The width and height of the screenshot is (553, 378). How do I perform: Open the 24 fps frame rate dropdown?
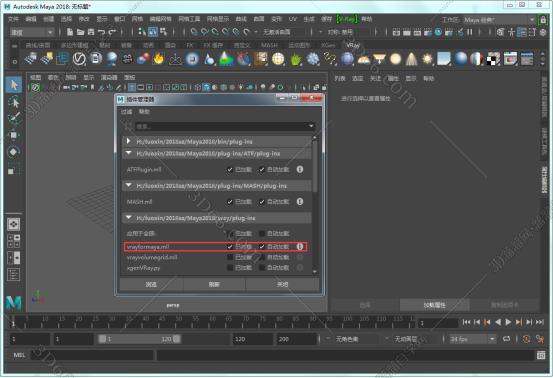pos(472,339)
